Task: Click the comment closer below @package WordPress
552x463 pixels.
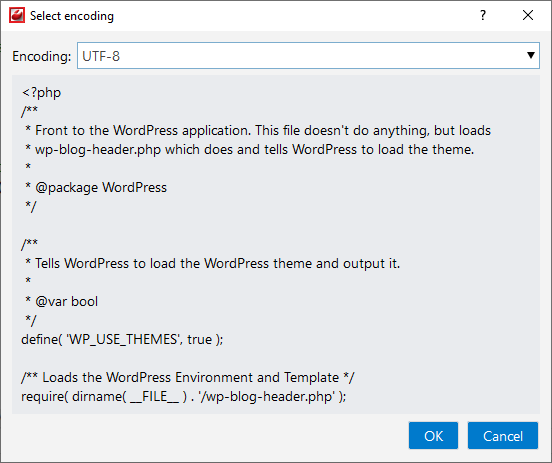Action: (x=31, y=206)
